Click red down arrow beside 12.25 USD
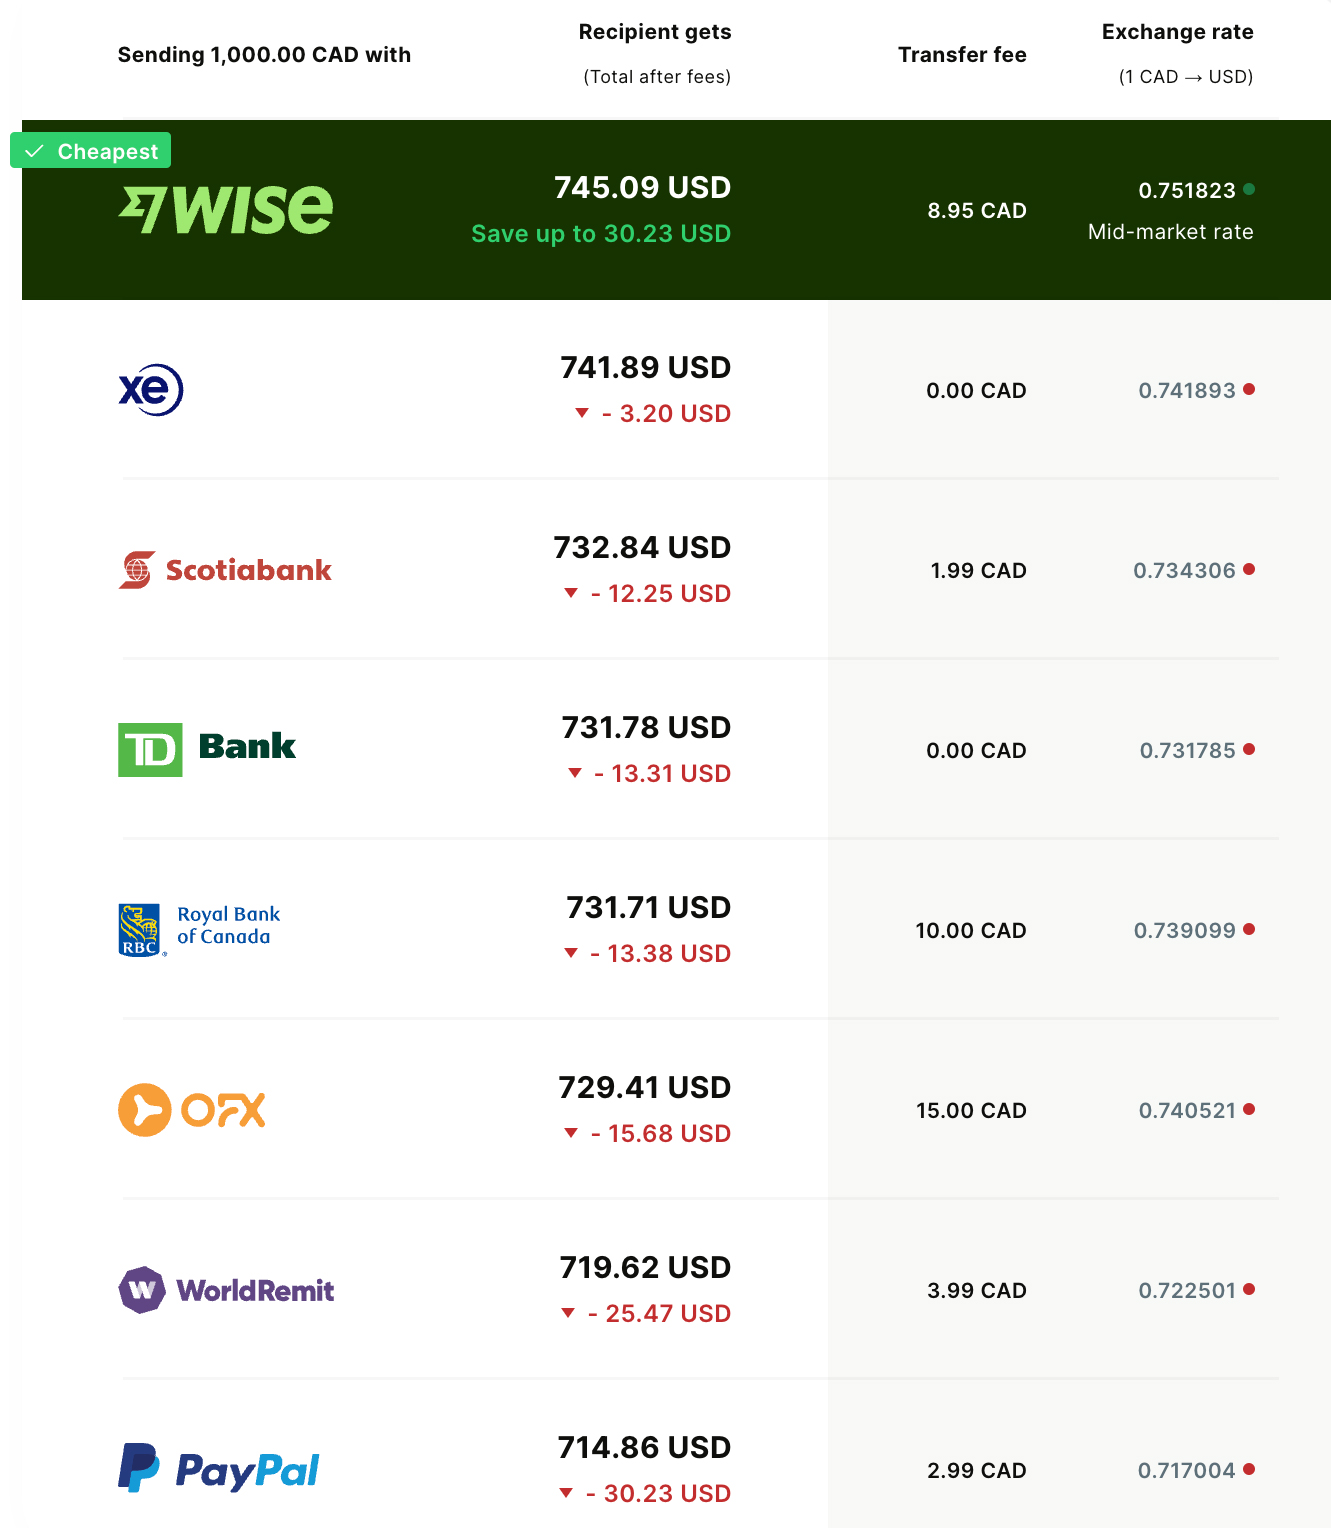The width and height of the screenshot is (1331, 1528). tap(571, 593)
